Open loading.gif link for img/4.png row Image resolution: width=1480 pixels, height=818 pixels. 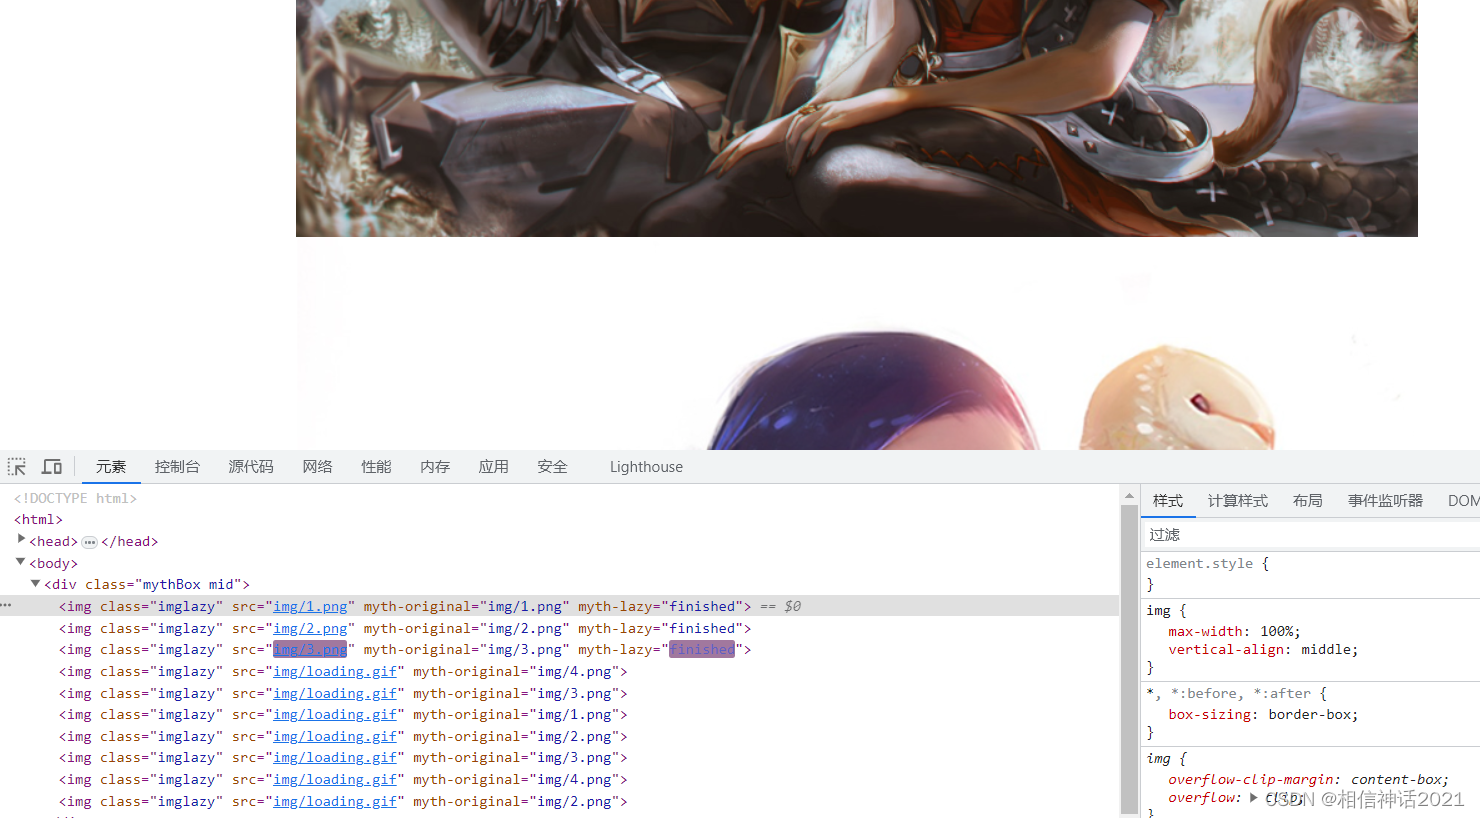(x=335, y=672)
